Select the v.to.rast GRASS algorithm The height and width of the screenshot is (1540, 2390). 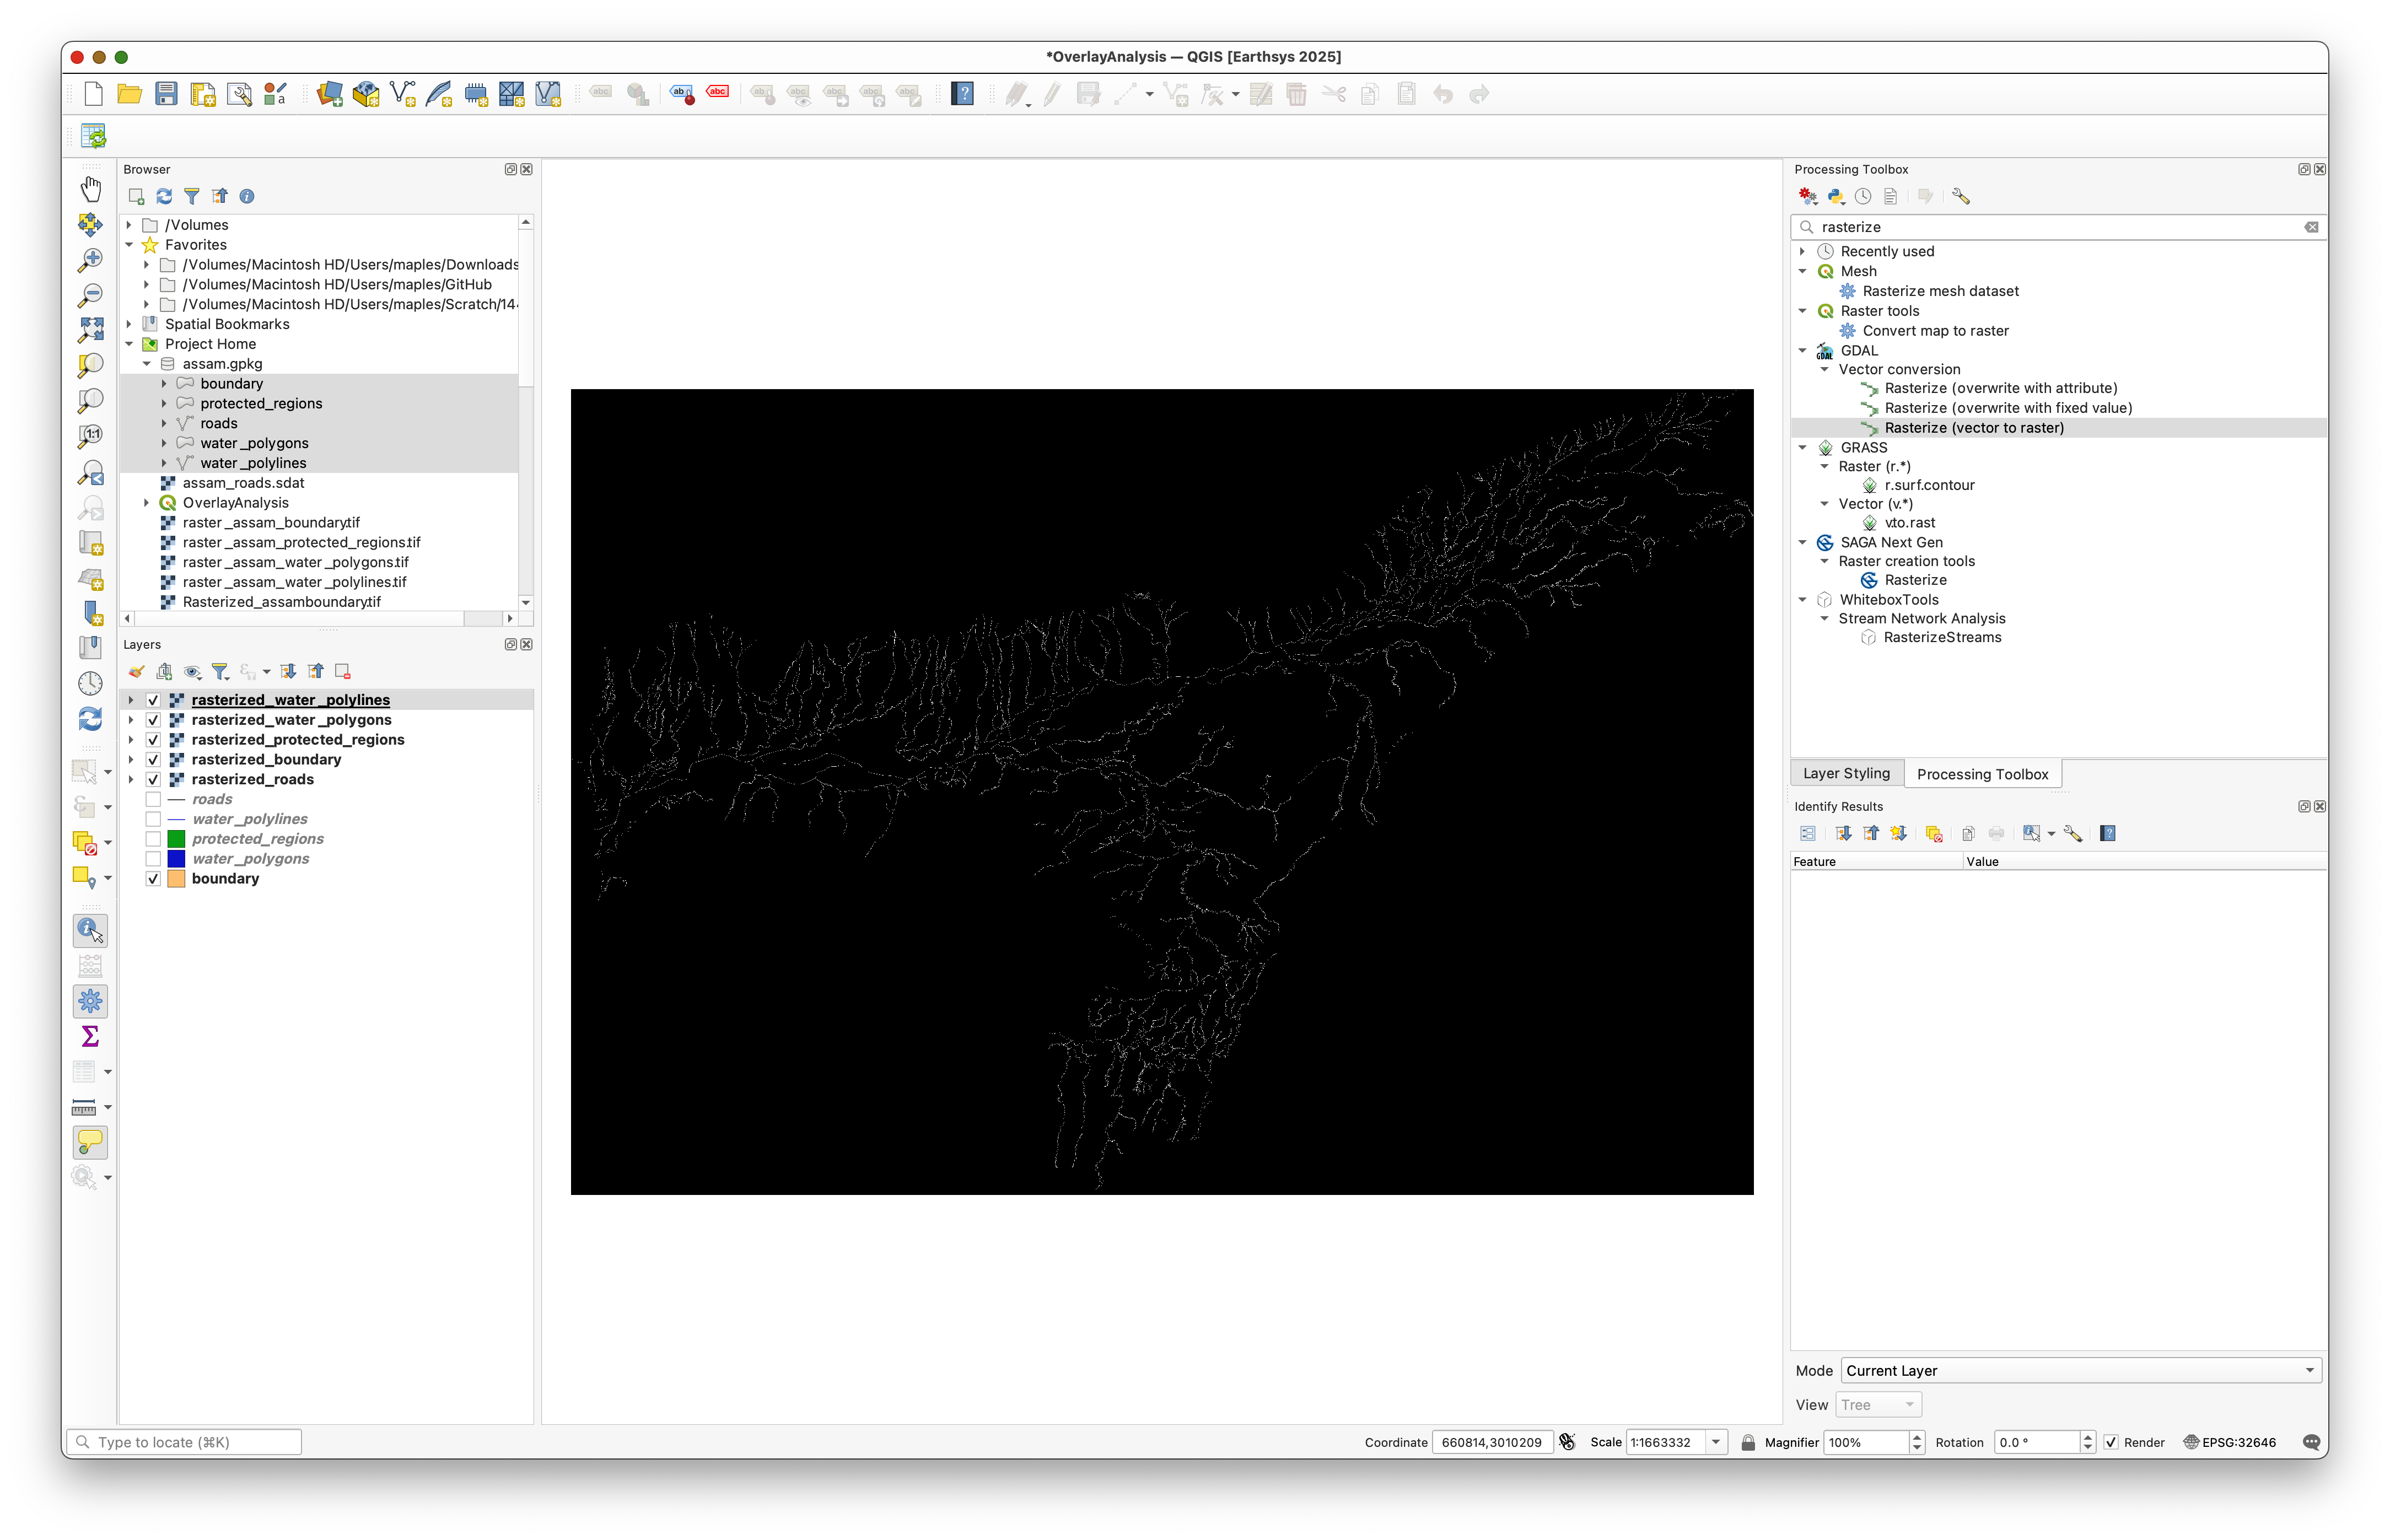click(x=1909, y=523)
